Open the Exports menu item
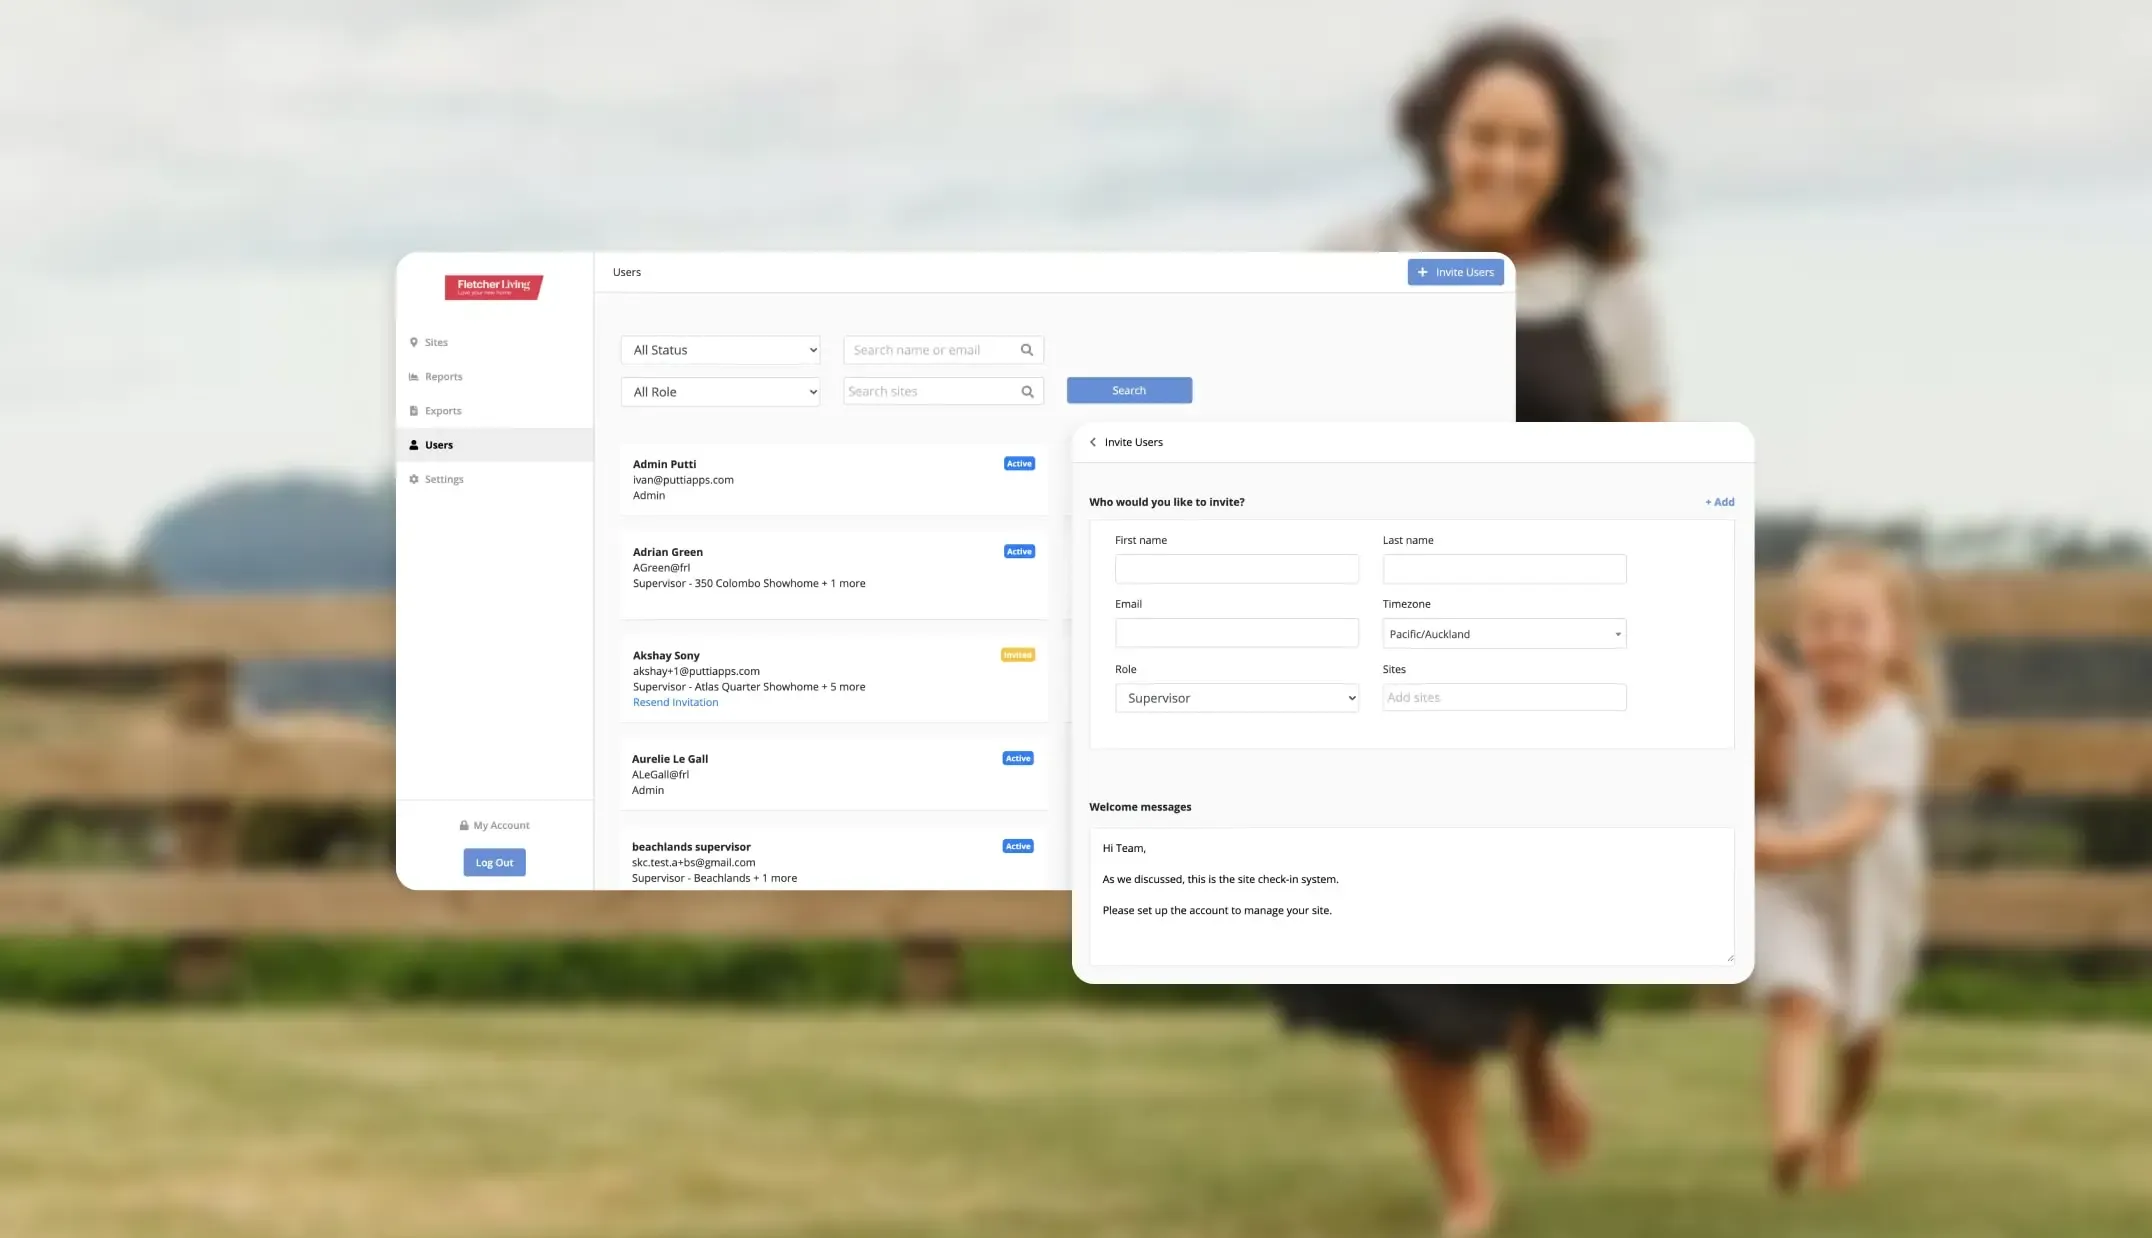 (494, 411)
